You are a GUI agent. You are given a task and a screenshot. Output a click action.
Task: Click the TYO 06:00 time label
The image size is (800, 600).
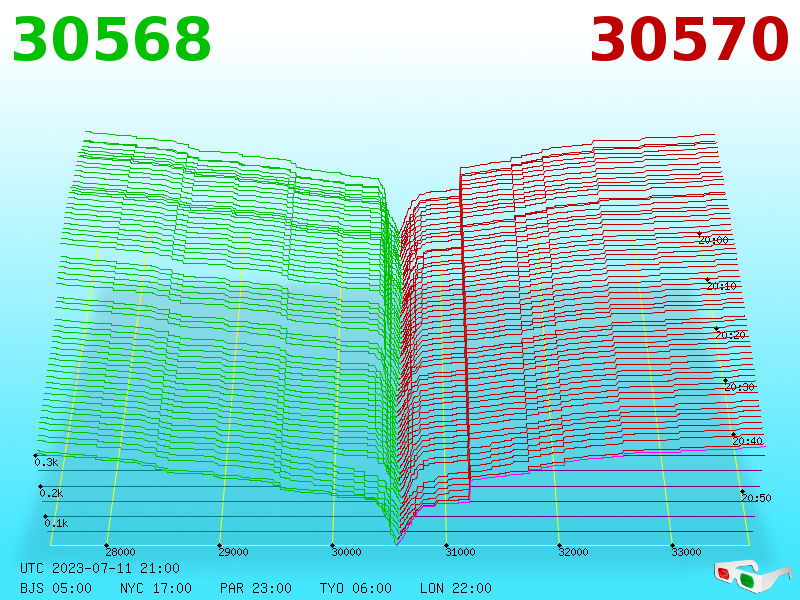point(356,588)
